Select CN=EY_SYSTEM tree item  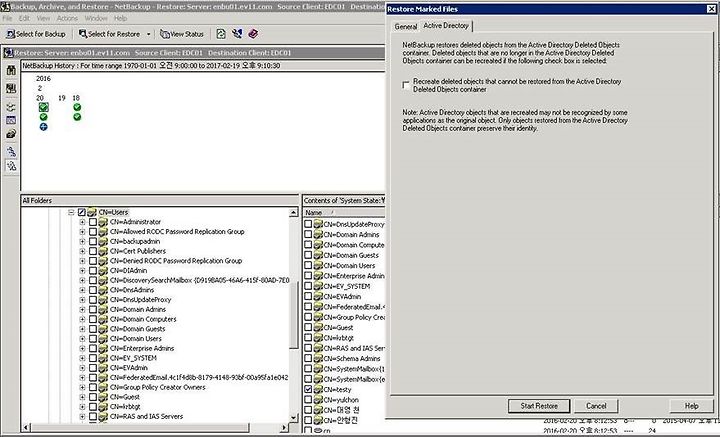point(133,358)
